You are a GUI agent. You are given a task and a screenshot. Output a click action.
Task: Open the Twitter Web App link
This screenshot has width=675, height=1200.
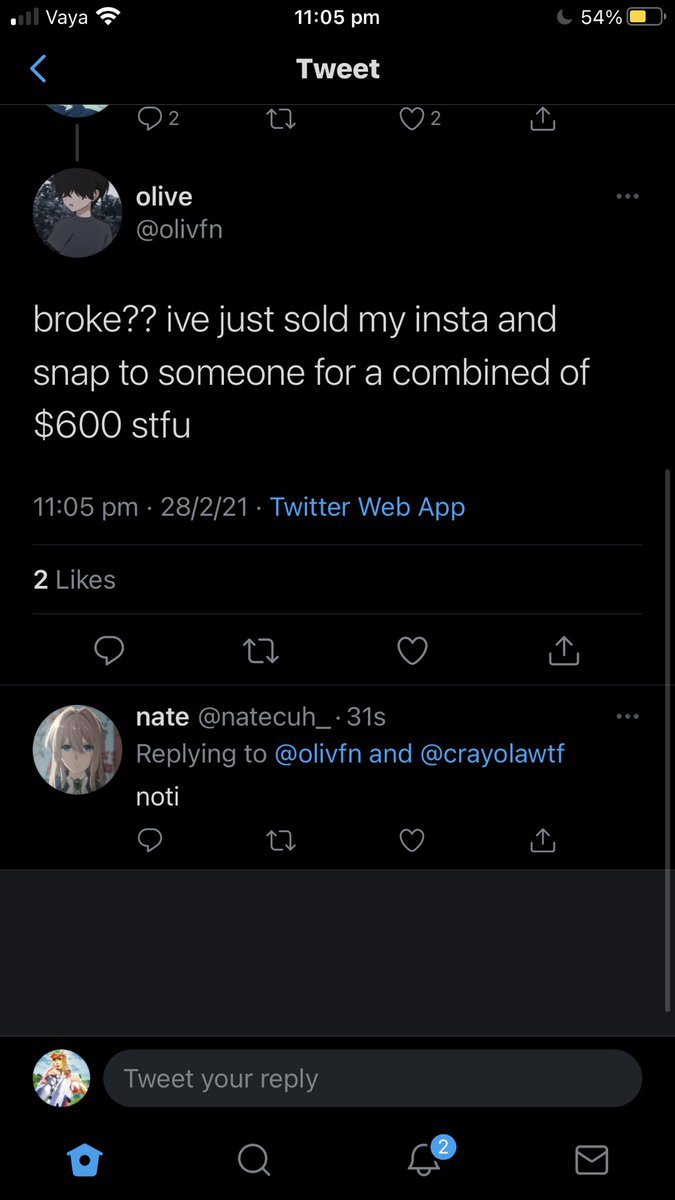[367, 507]
